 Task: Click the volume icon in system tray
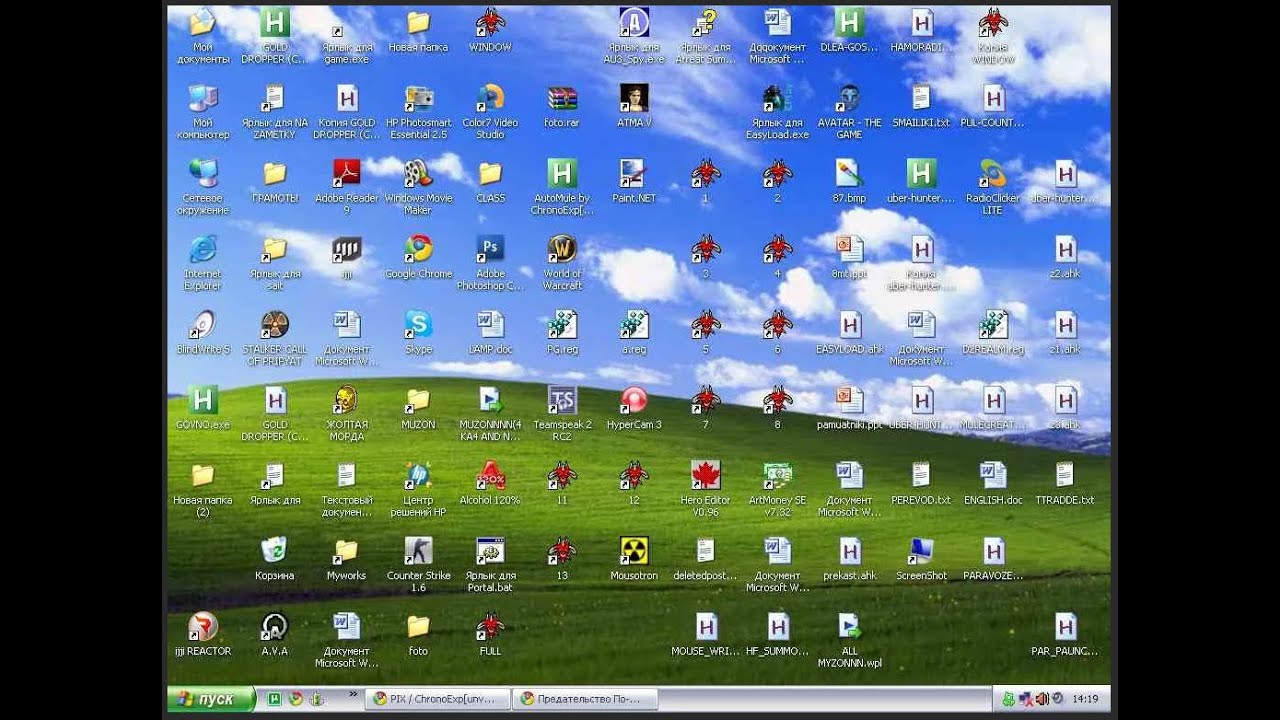coord(1041,699)
